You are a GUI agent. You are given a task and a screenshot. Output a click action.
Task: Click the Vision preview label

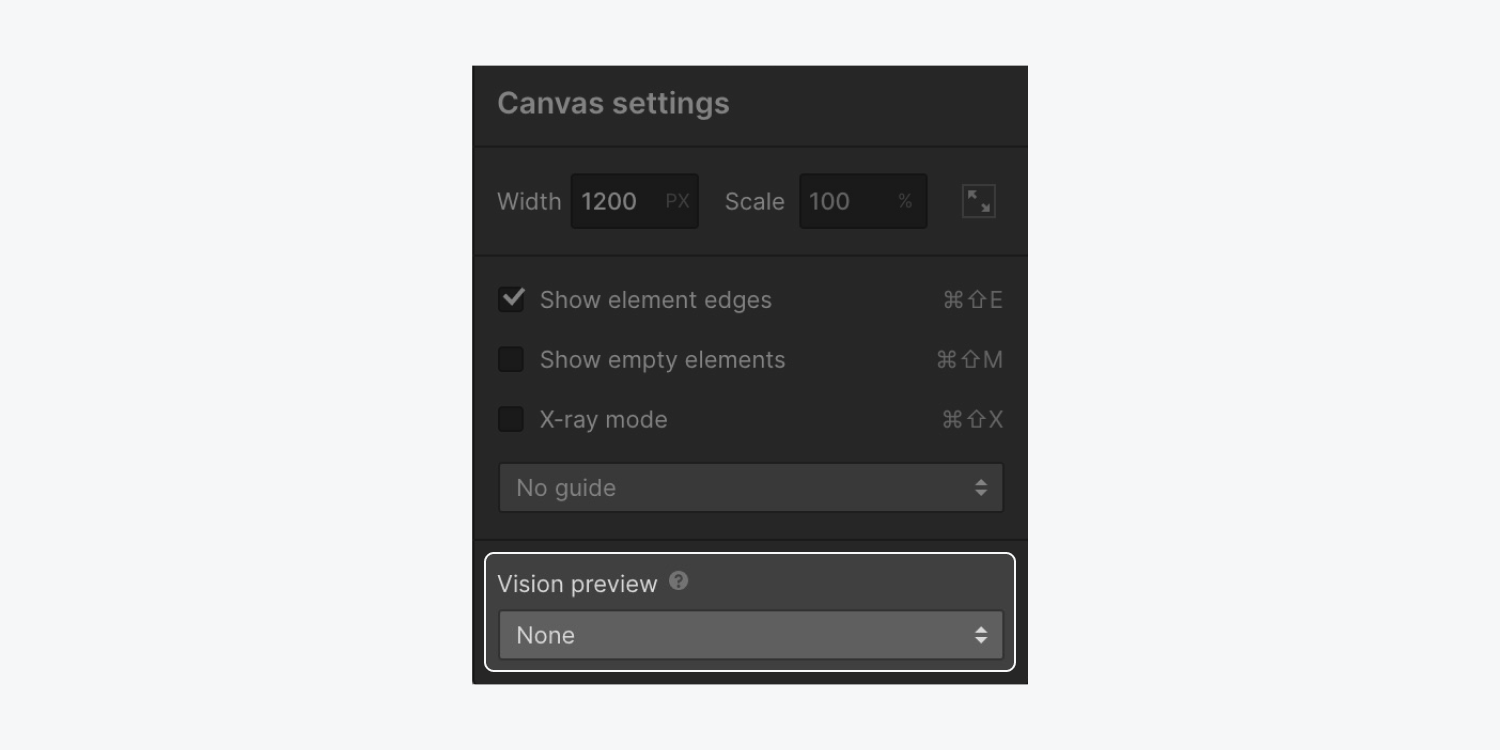pyautogui.click(x=577, y=584)
